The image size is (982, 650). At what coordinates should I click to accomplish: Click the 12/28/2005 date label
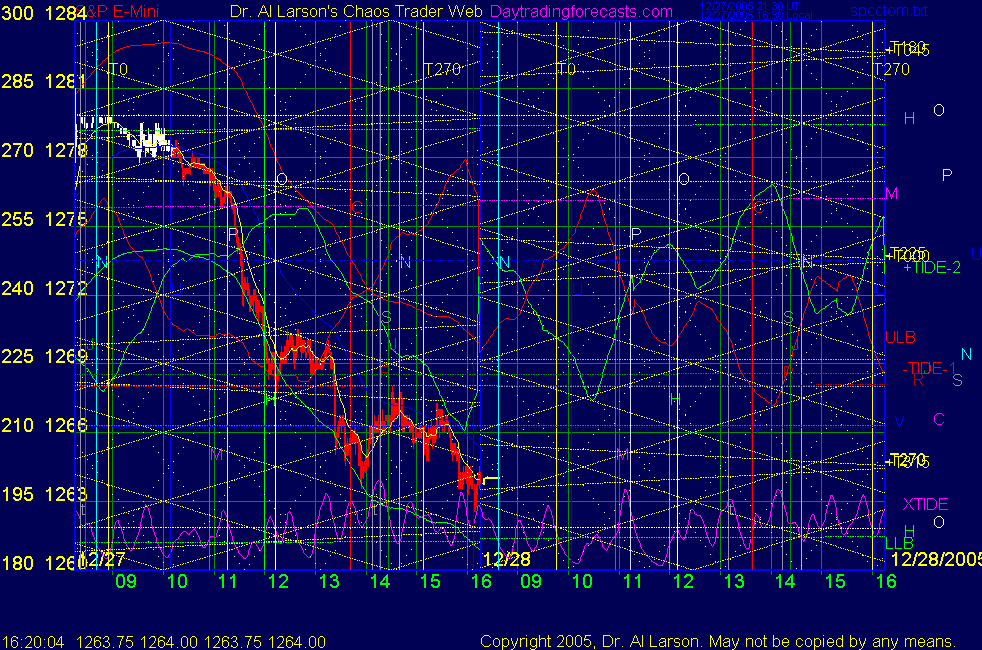[x=936, y=559]
